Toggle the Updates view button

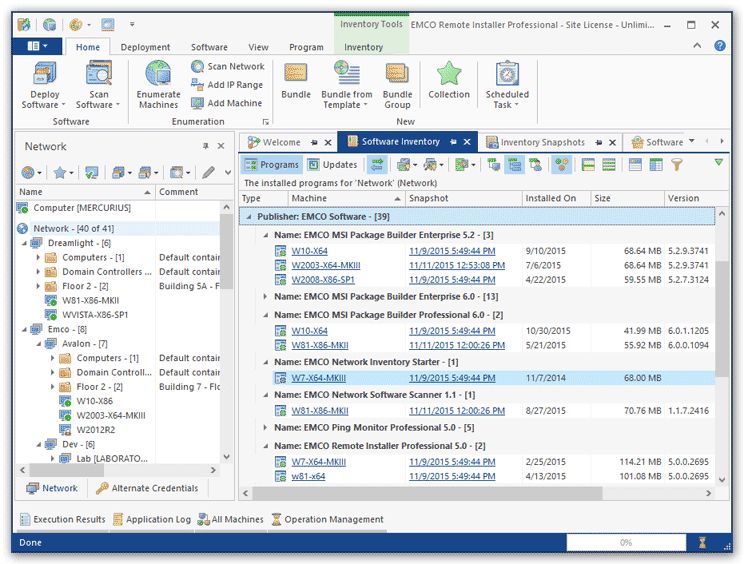point(332,165)
